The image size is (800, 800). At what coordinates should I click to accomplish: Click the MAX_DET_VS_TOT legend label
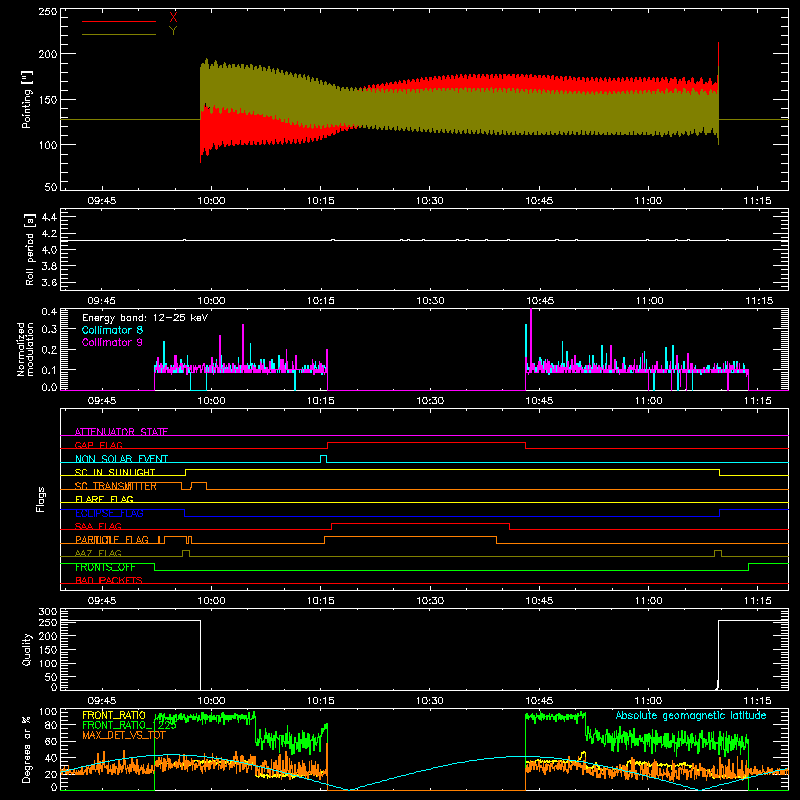pos(124,735)
